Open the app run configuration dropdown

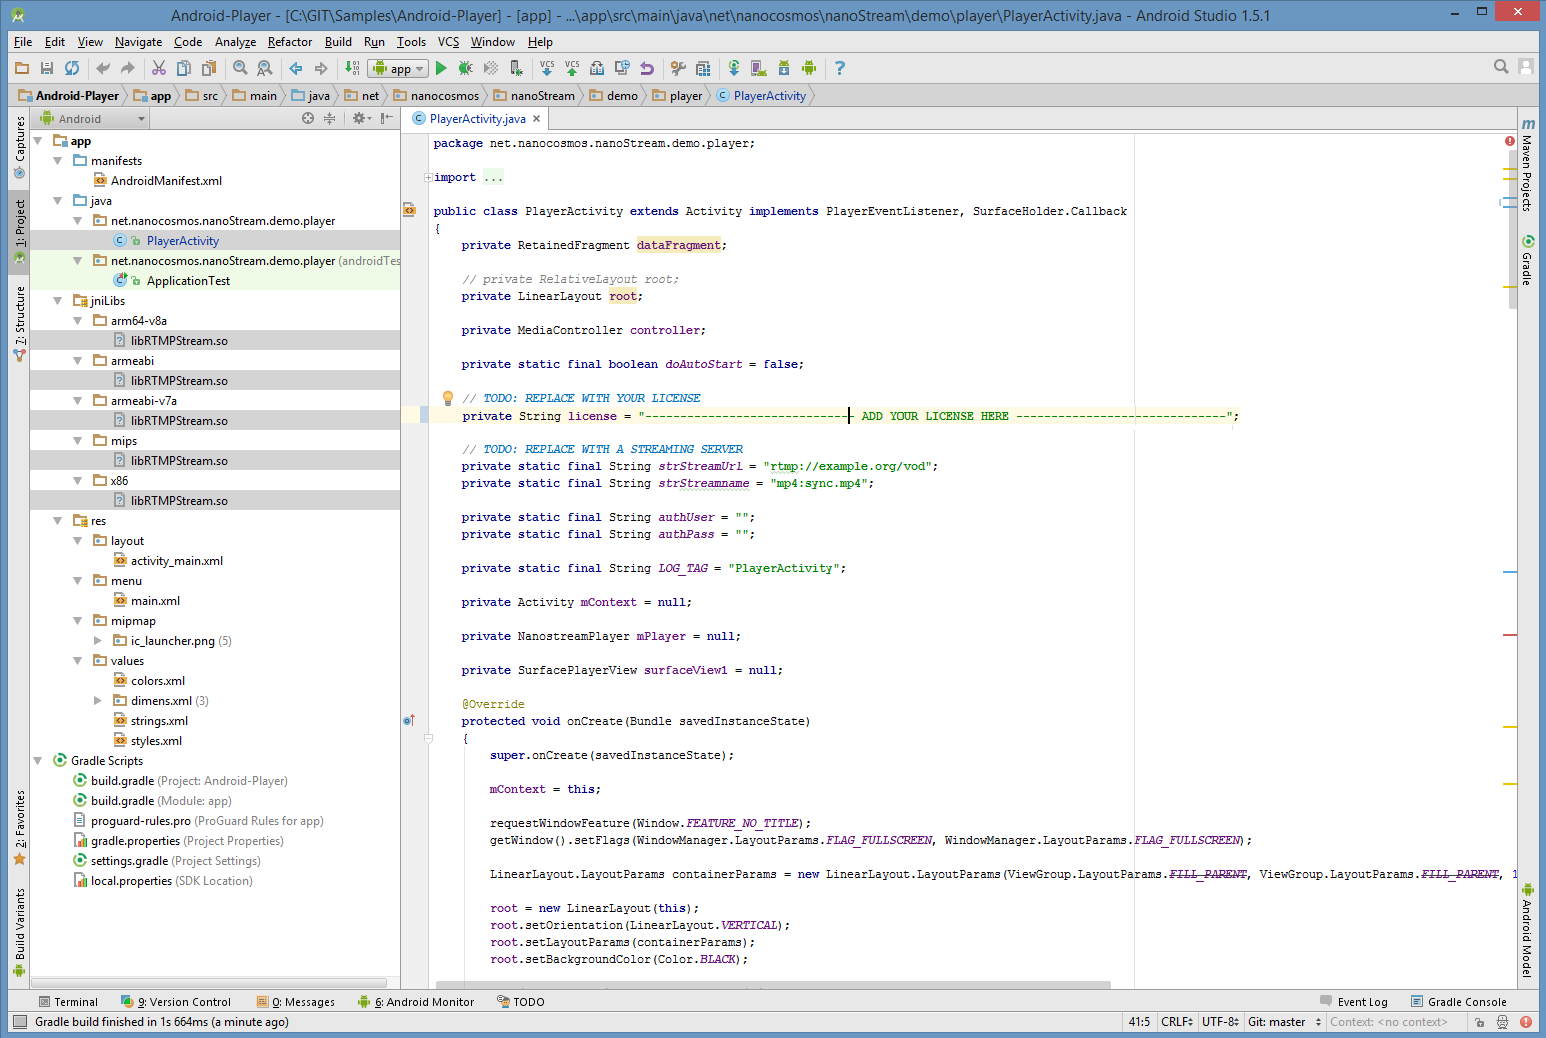[x=398, y=68]
